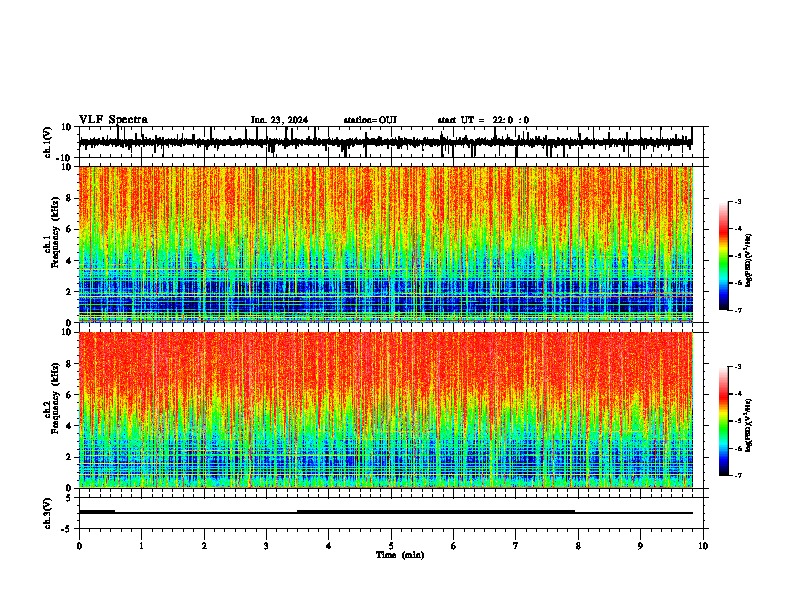Viewport: 792px width, 612px height.
Task: Click the "start UT = 22:0 :0" text
Action: pyautogui.click(x=483, y=120)
